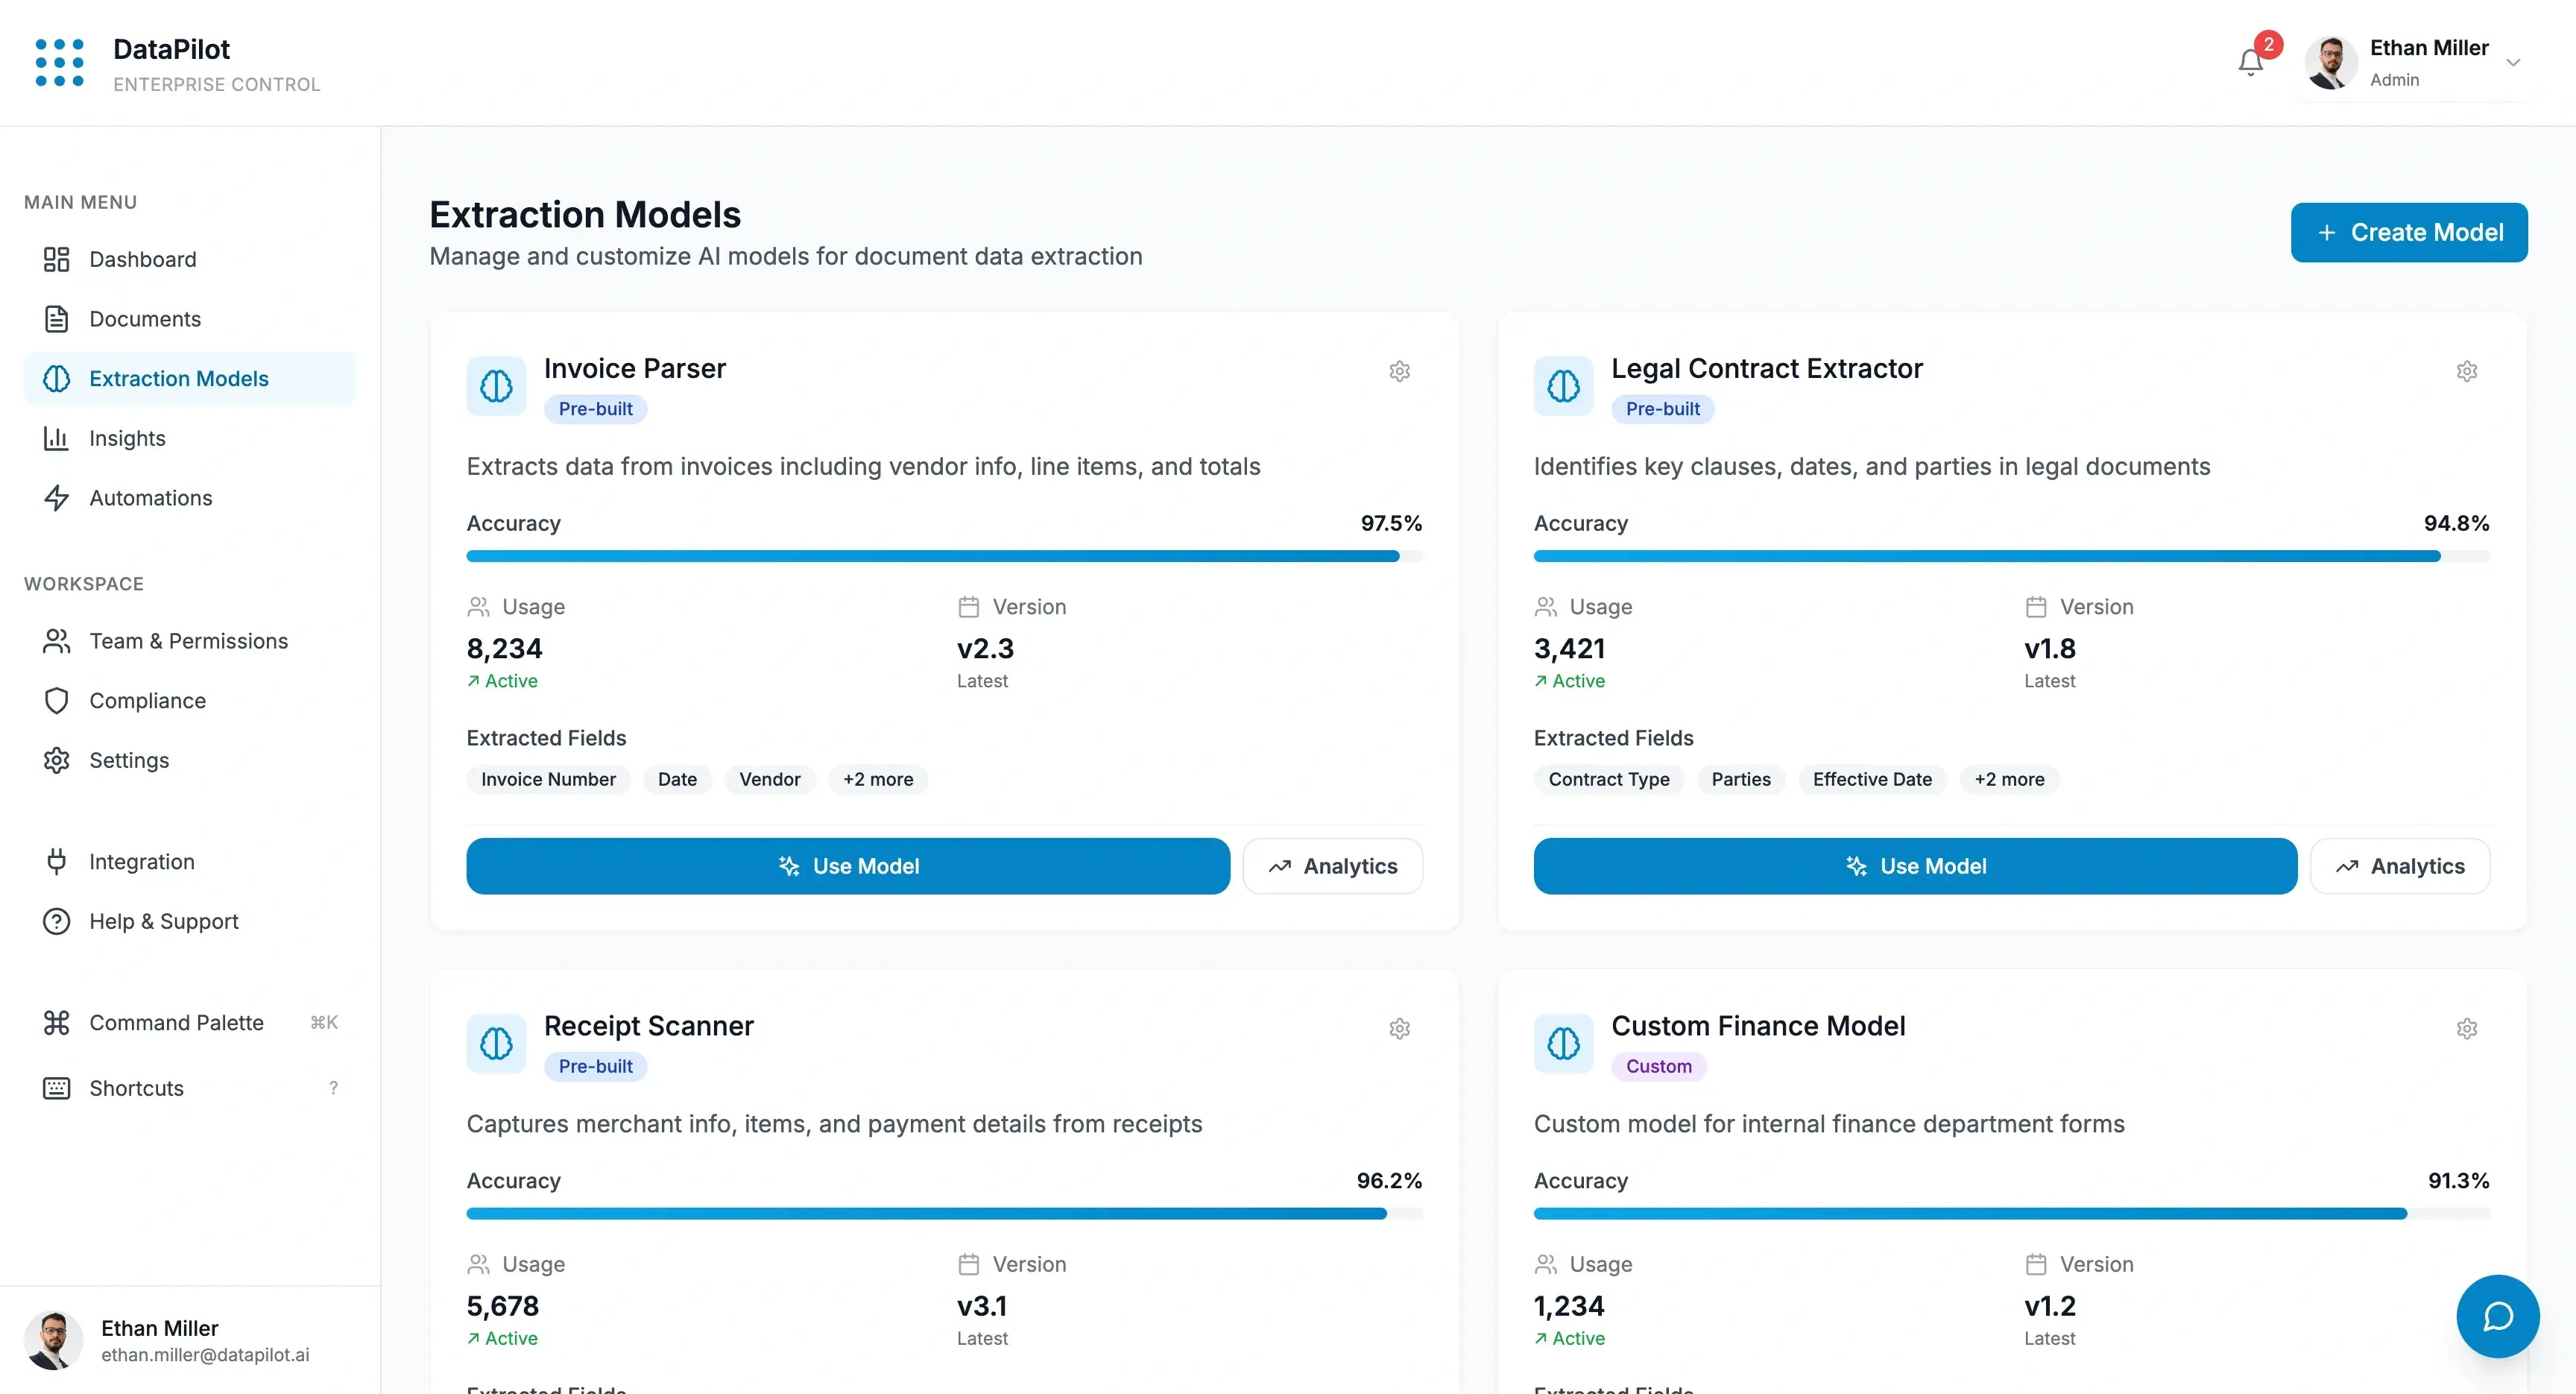This screenshot has height=1394, width=2576.
Task: Show +2 more fields for Invoice Parser
Action: point(877,779)
